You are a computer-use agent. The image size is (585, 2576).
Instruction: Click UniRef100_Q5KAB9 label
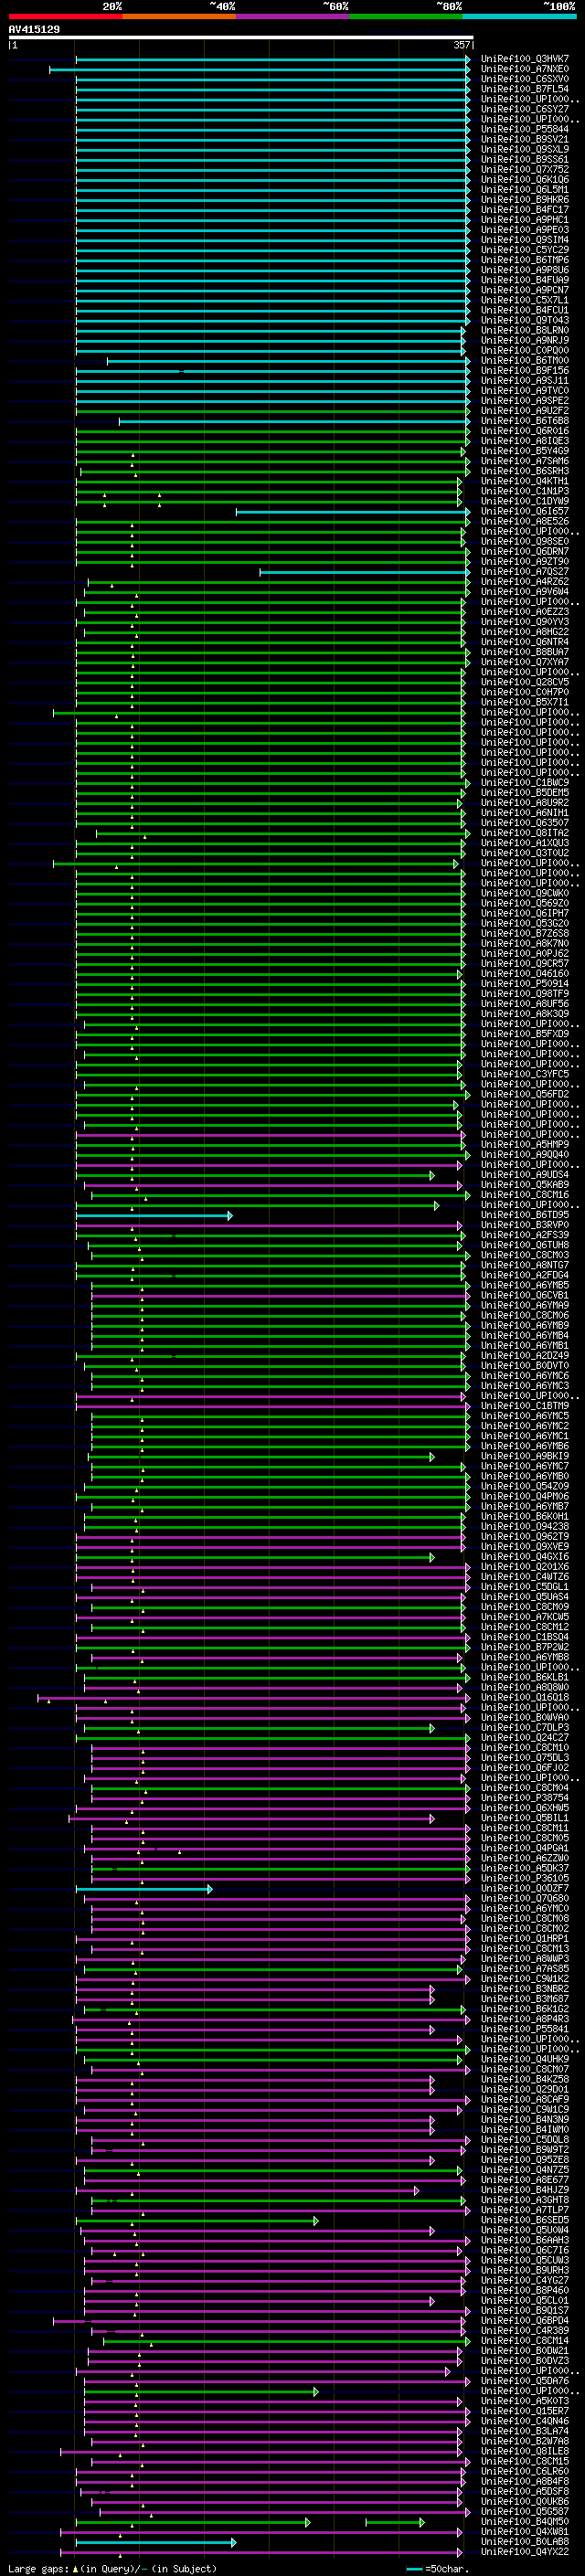[x=525, y=1185]
